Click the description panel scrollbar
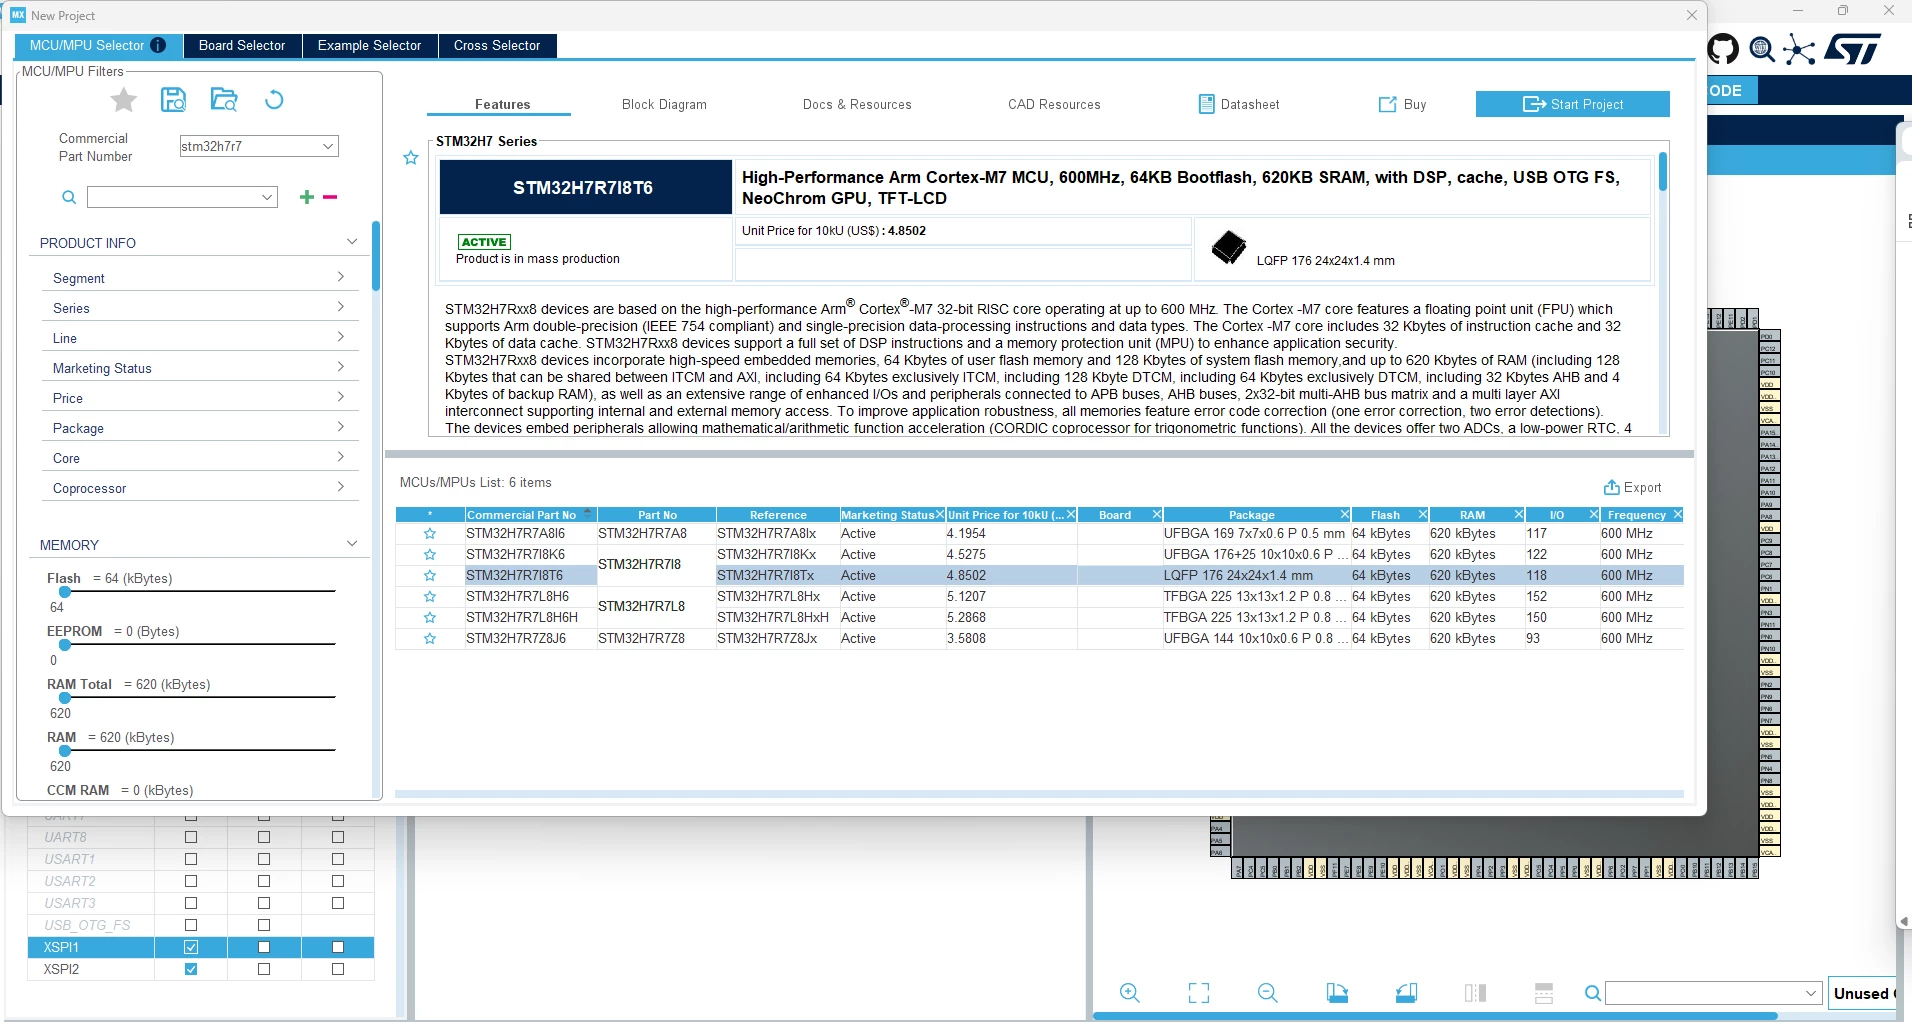Image resolution: width=1912 pixels, height=1027 pixels. (x=1663, y=171)
